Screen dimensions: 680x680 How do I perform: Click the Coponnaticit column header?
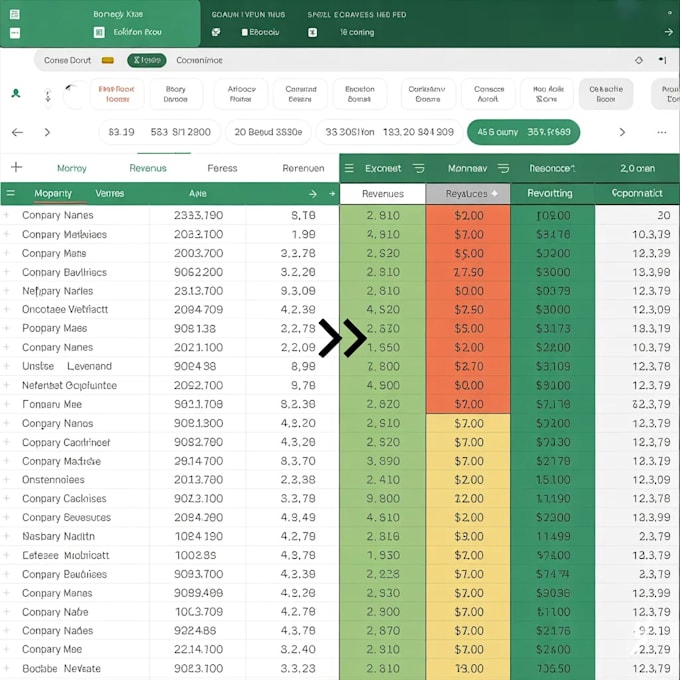(x=637, y=193)
